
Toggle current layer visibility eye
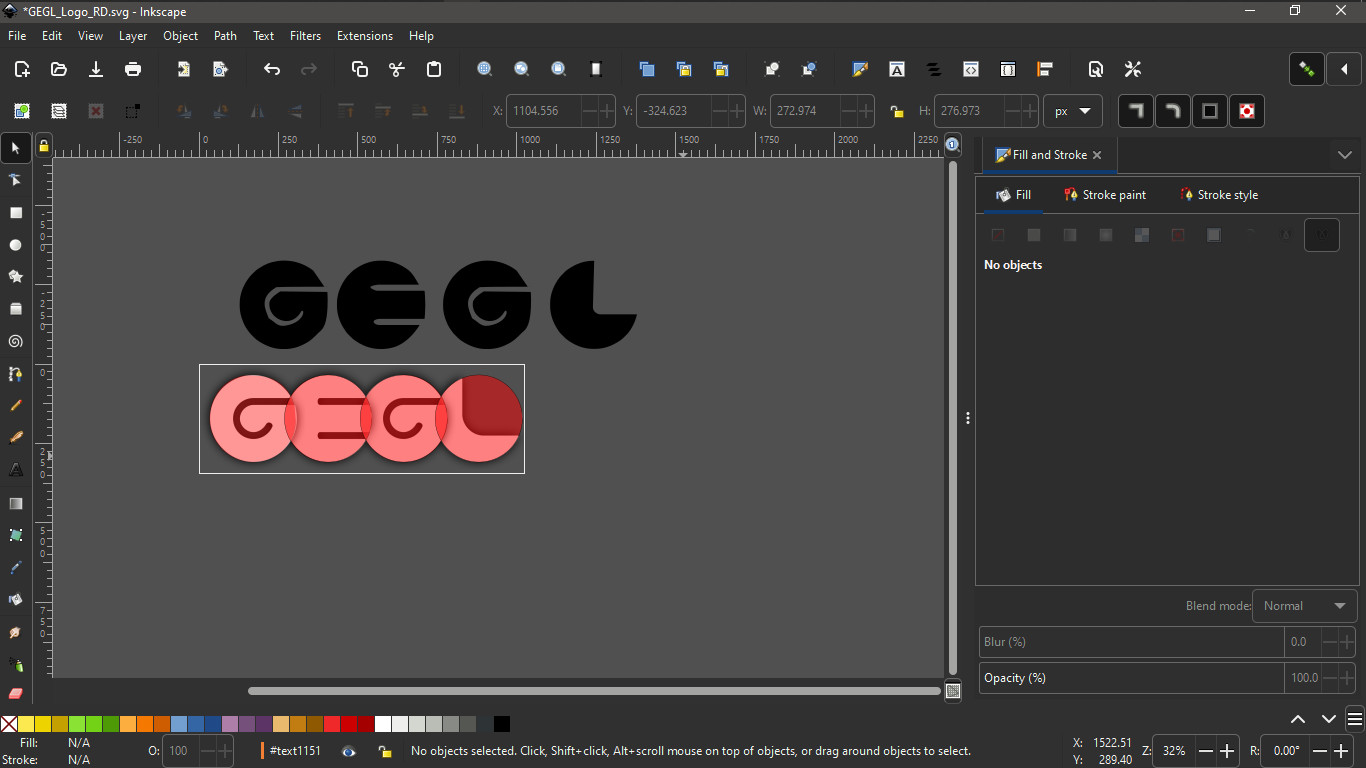click(x=348, y=751)
